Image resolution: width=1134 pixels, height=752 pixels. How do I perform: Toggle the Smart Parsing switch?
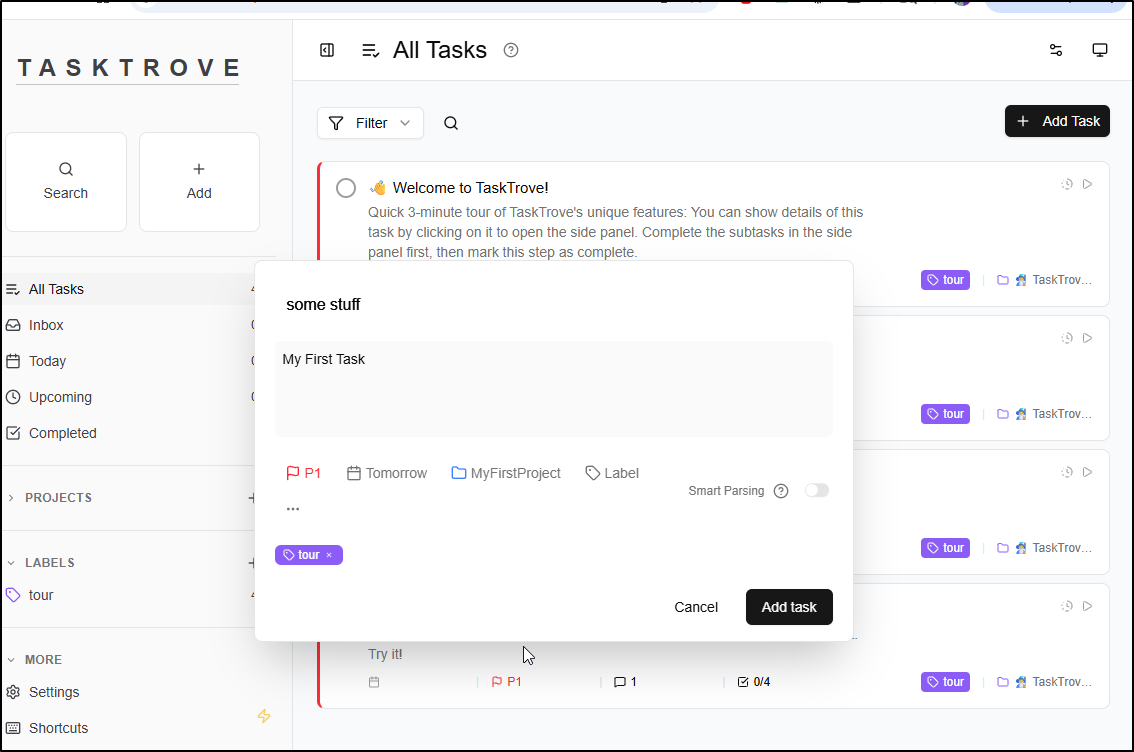point(817,490)
